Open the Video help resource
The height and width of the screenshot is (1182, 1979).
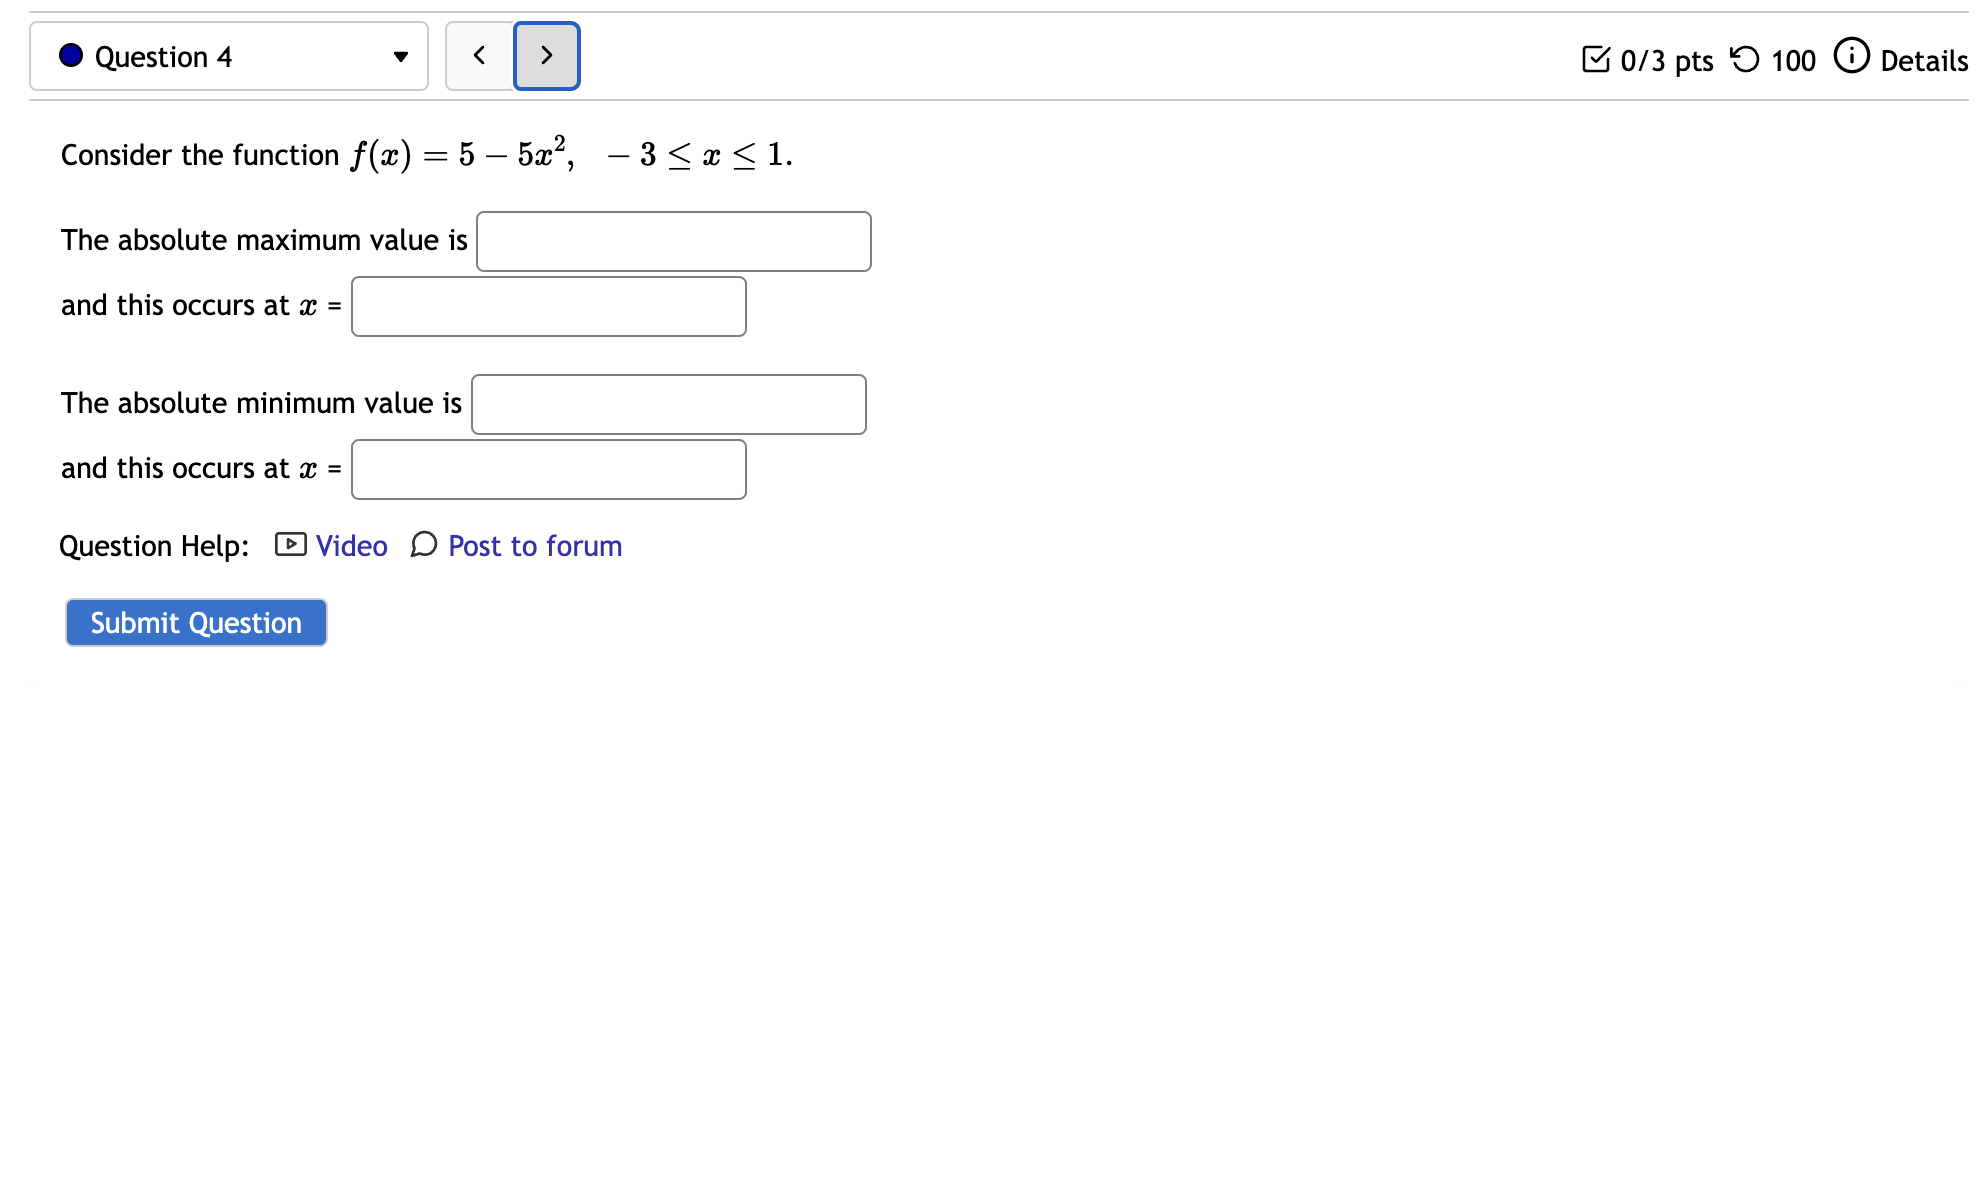pyautogui.click(x=350, y=545)
